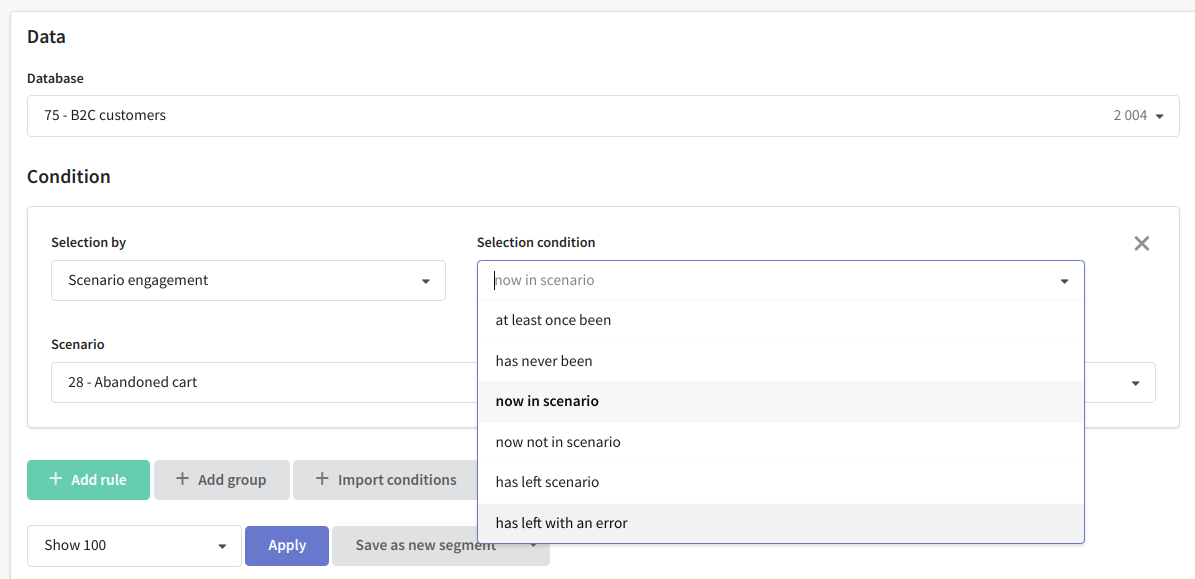The height and width of the screenshot is (579, 1195).
Task: Open the Show 100 dropdown
Action: pos(134,545)
